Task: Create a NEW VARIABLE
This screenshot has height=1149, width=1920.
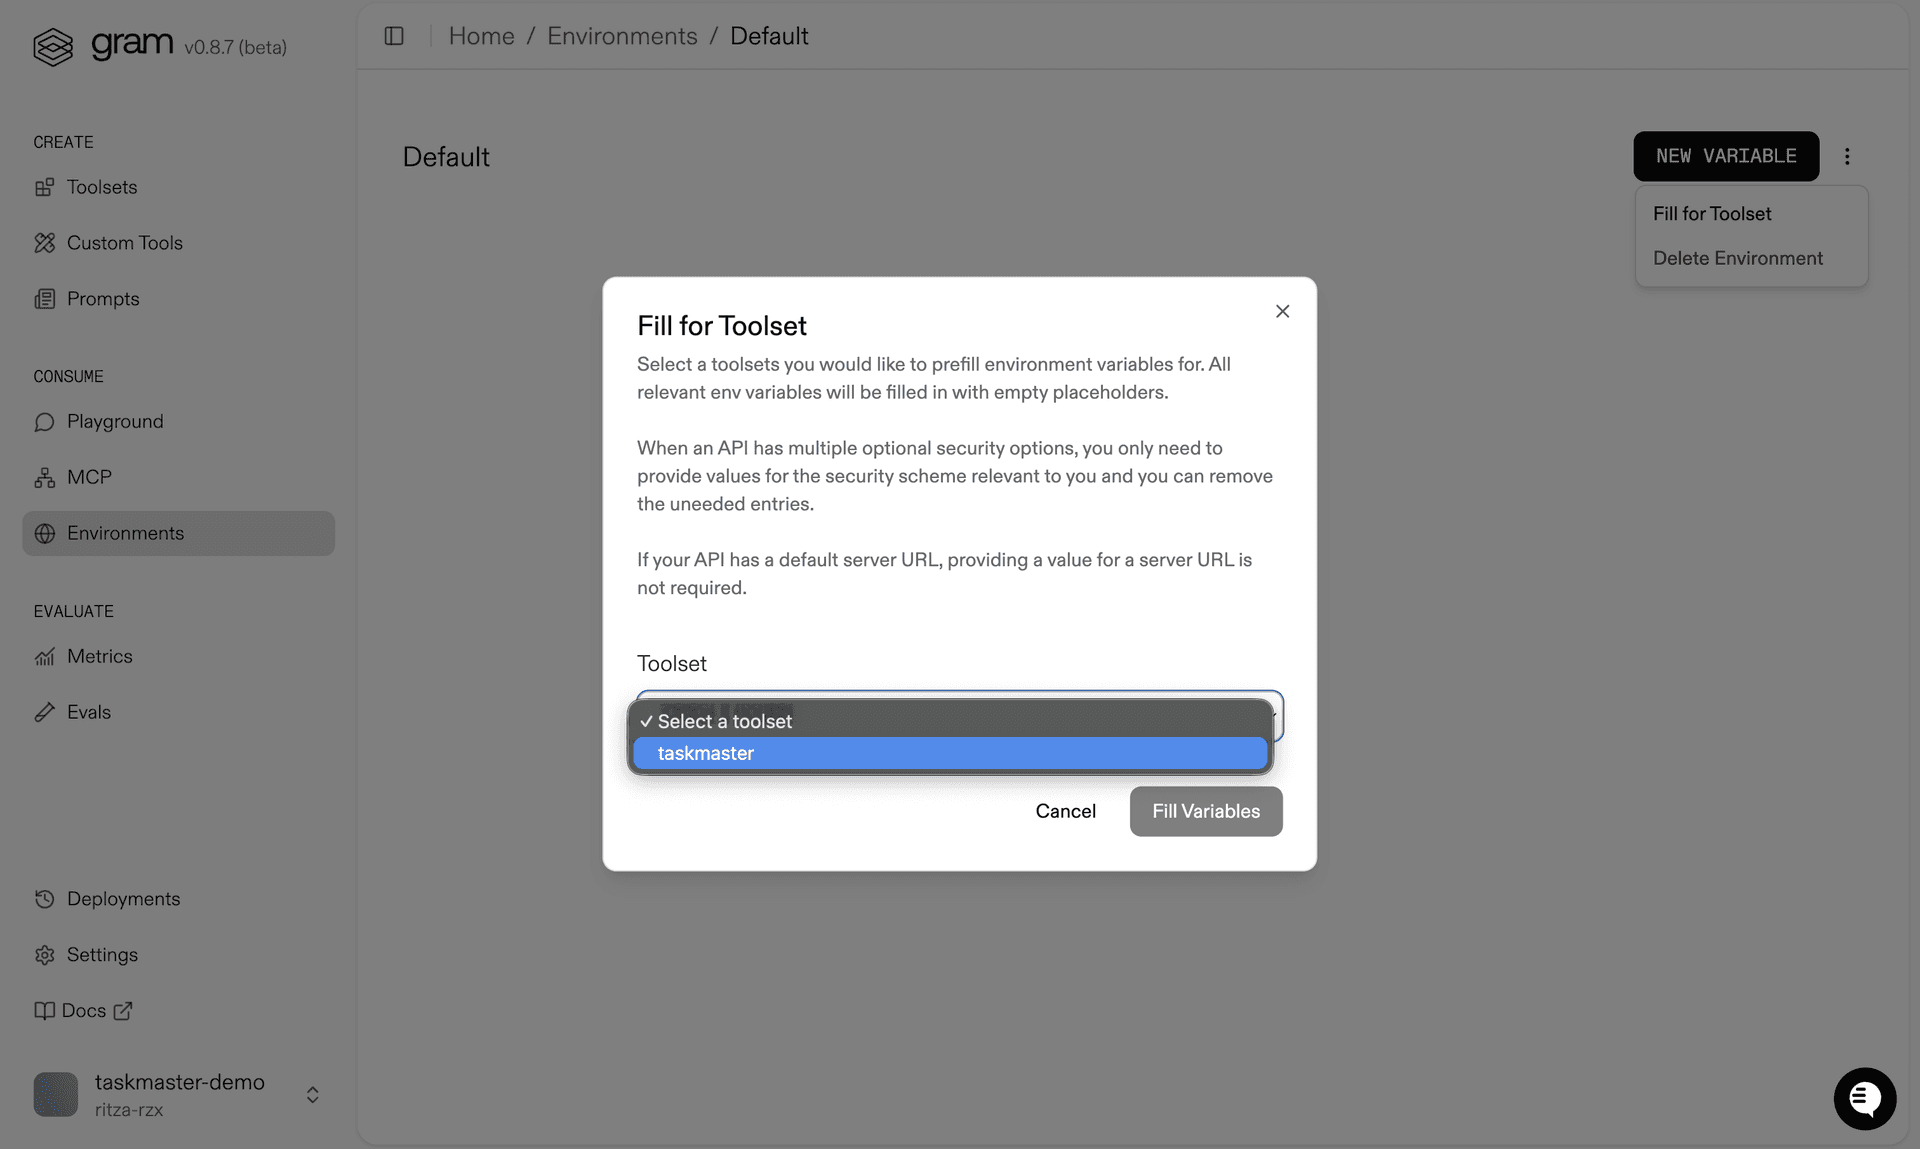Action: 1726,156
